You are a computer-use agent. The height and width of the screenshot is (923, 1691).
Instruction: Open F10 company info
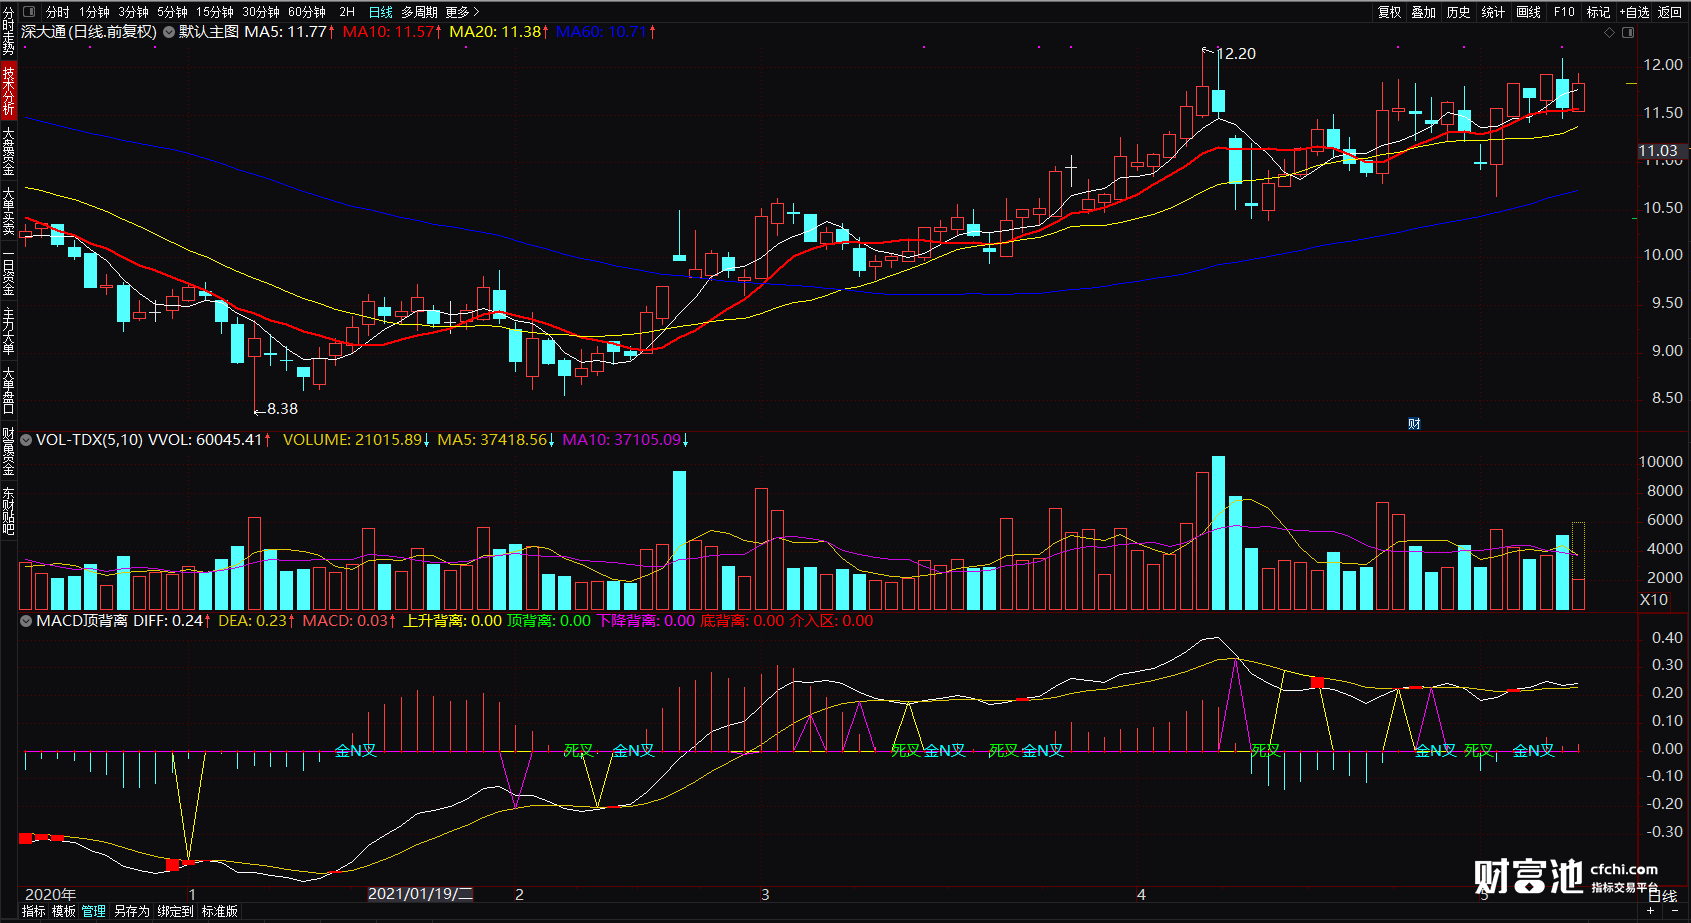[x=1564, y=12]
